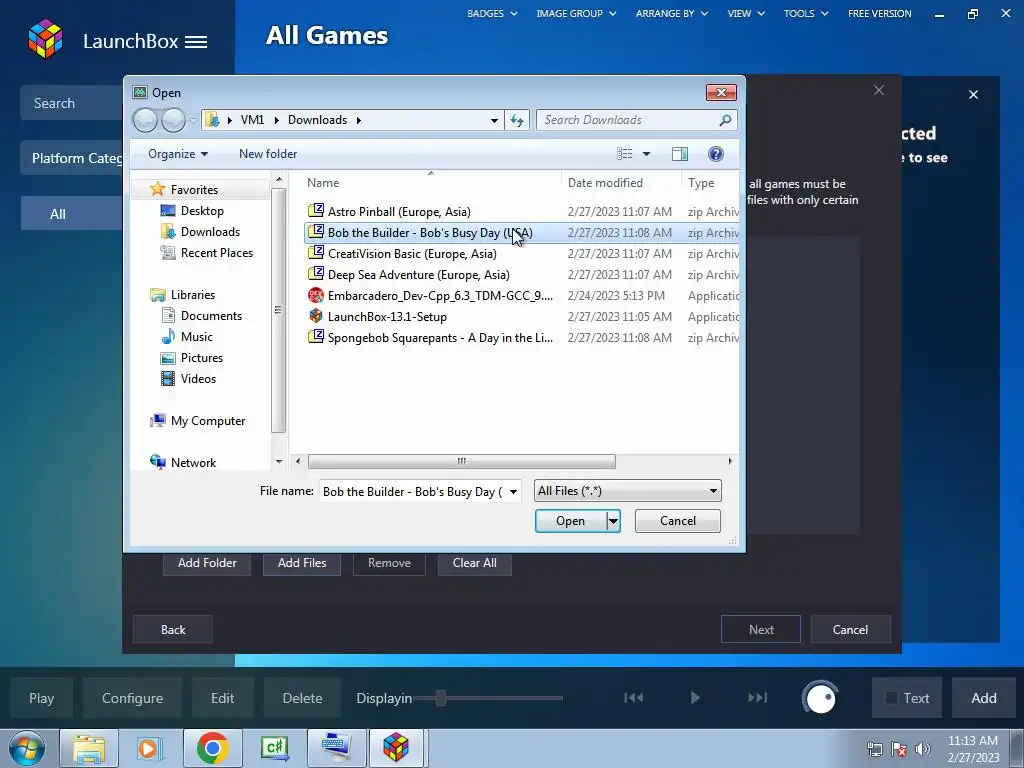Toggle the Text checkbox in LaunchBox

coord(891,698)
